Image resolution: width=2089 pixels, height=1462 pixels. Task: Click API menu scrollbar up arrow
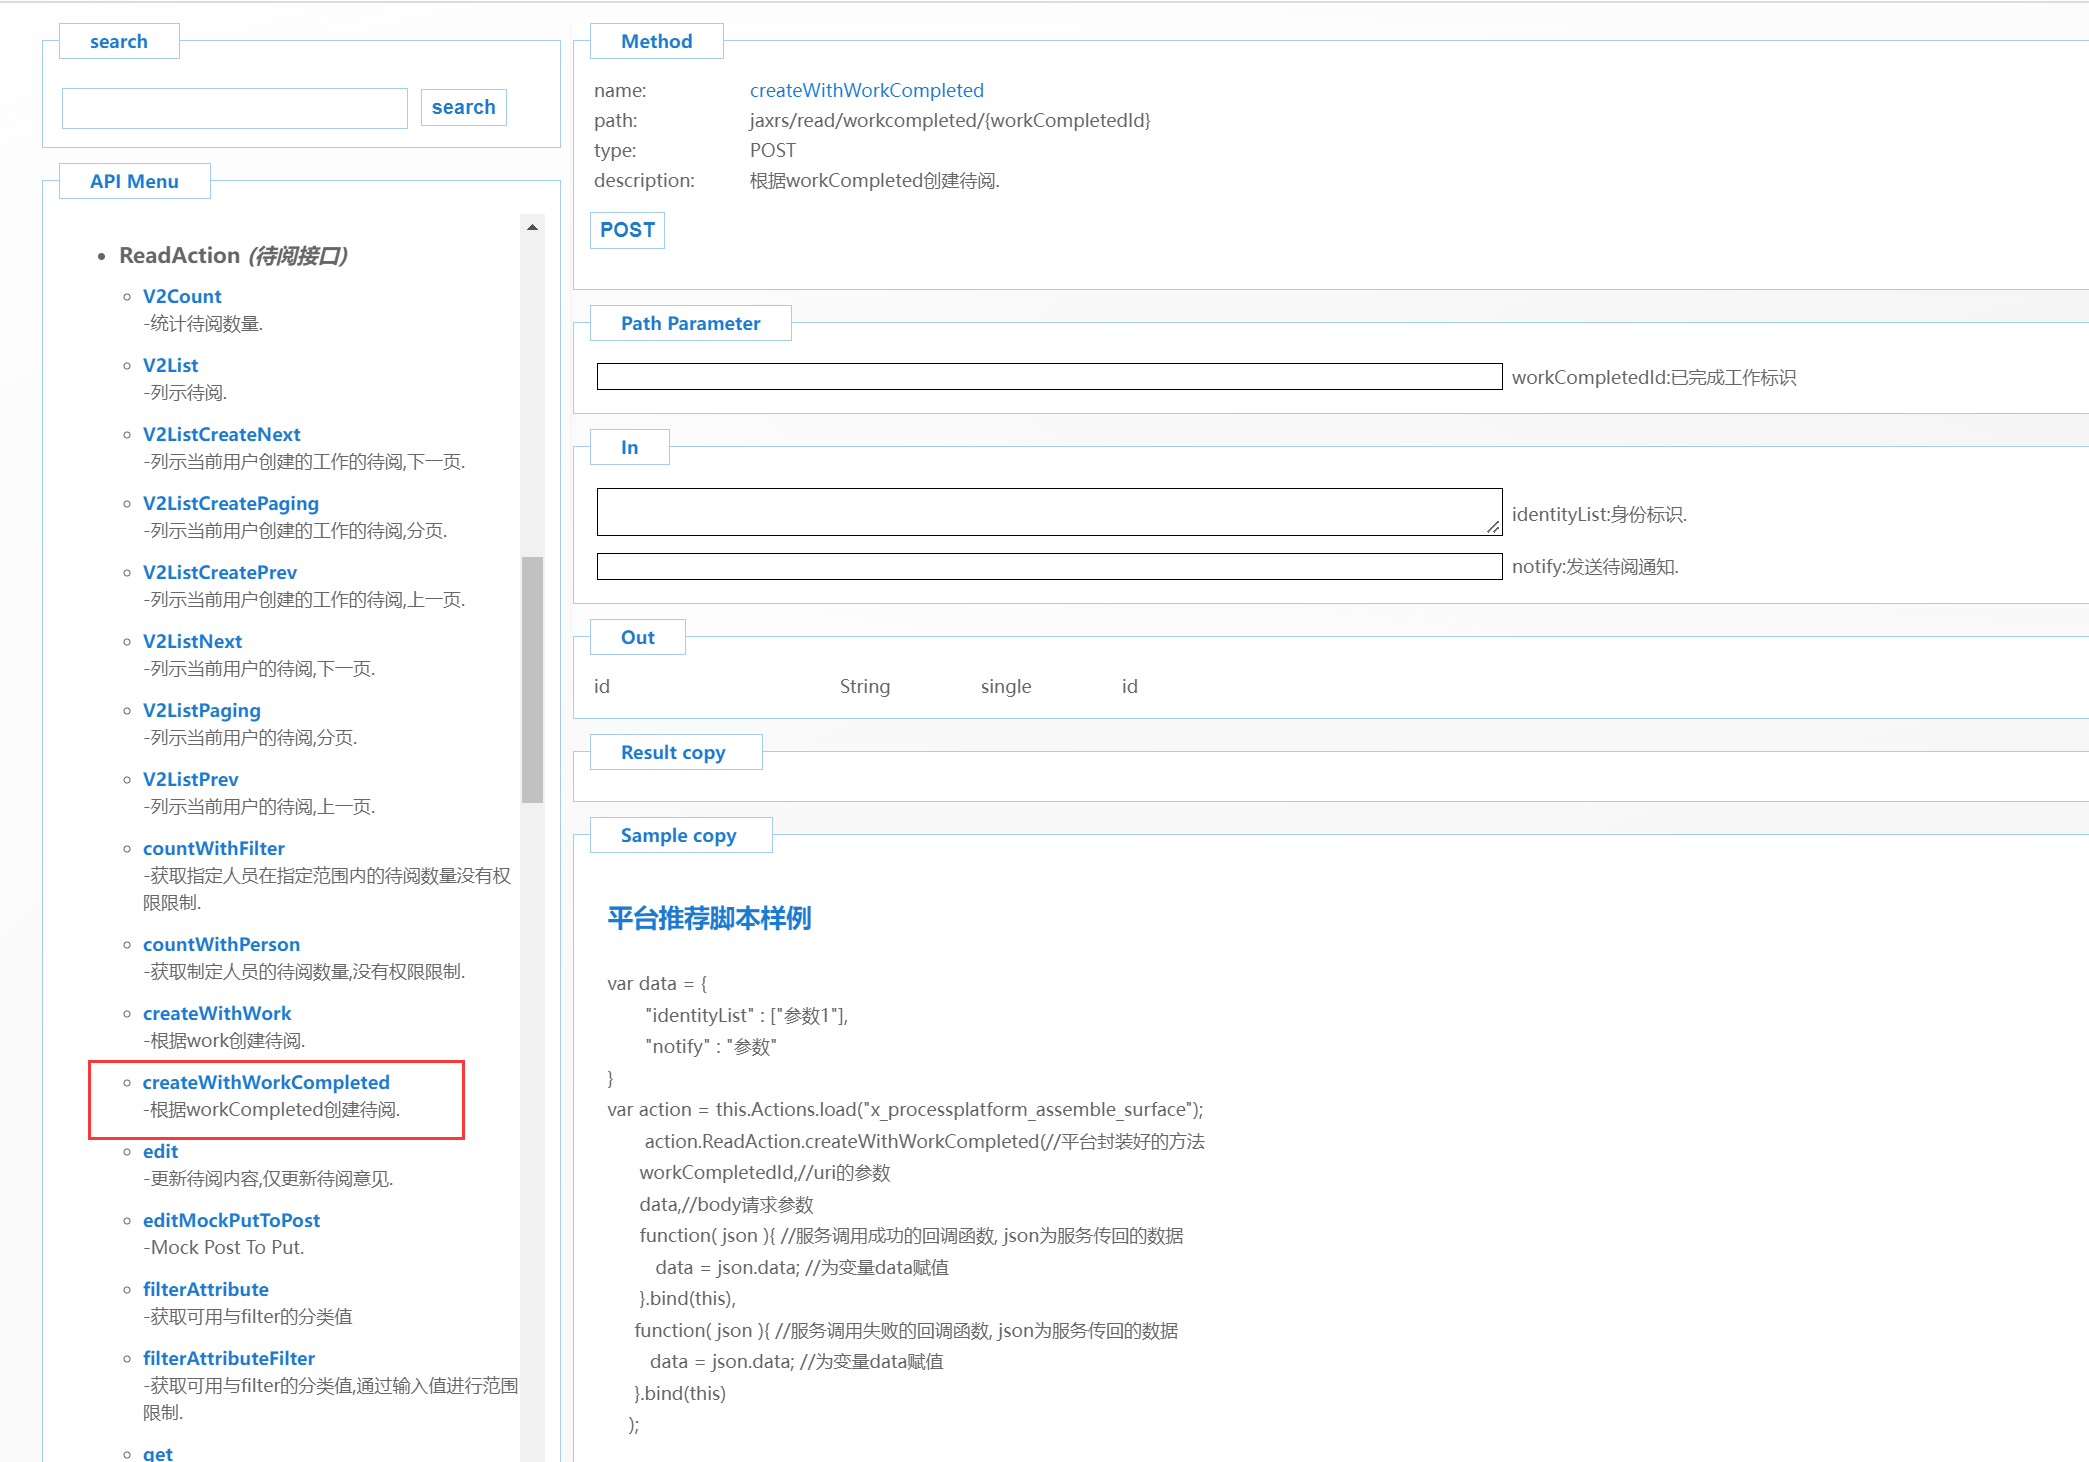(x=532, y=228)
